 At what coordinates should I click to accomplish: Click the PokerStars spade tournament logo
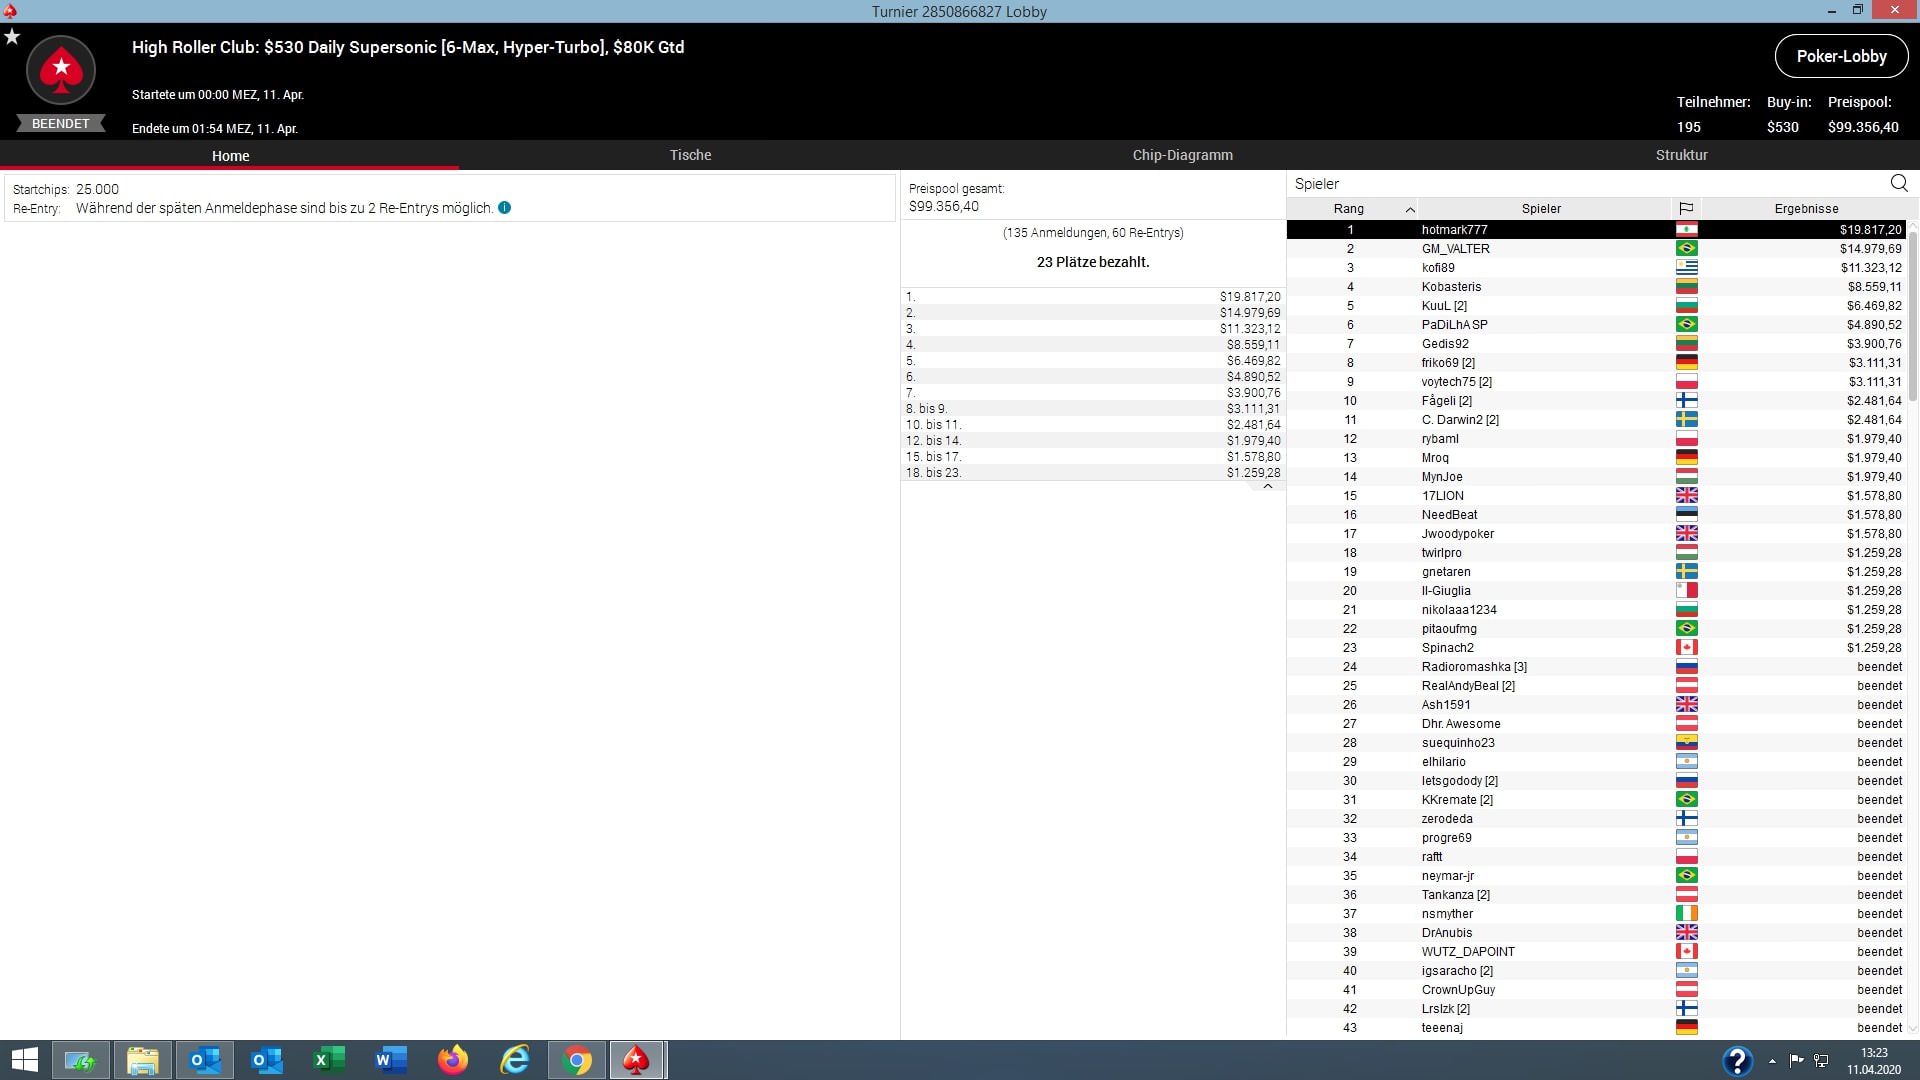61,70
